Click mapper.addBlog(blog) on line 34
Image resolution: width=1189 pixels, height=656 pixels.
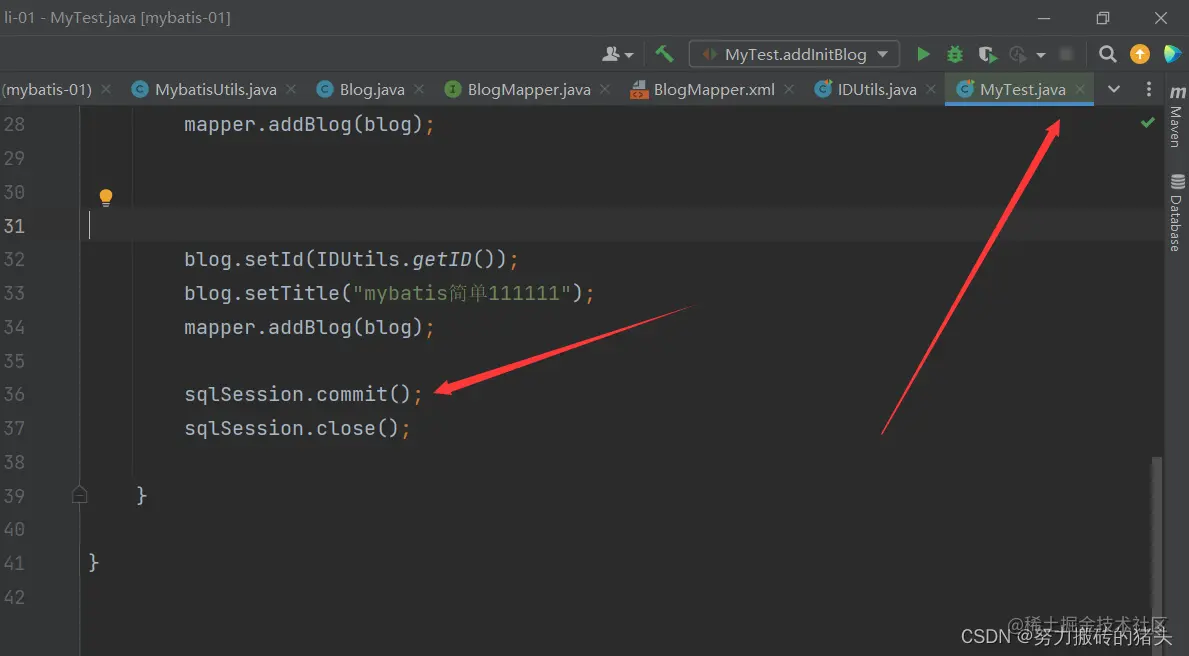coord(309,328)
